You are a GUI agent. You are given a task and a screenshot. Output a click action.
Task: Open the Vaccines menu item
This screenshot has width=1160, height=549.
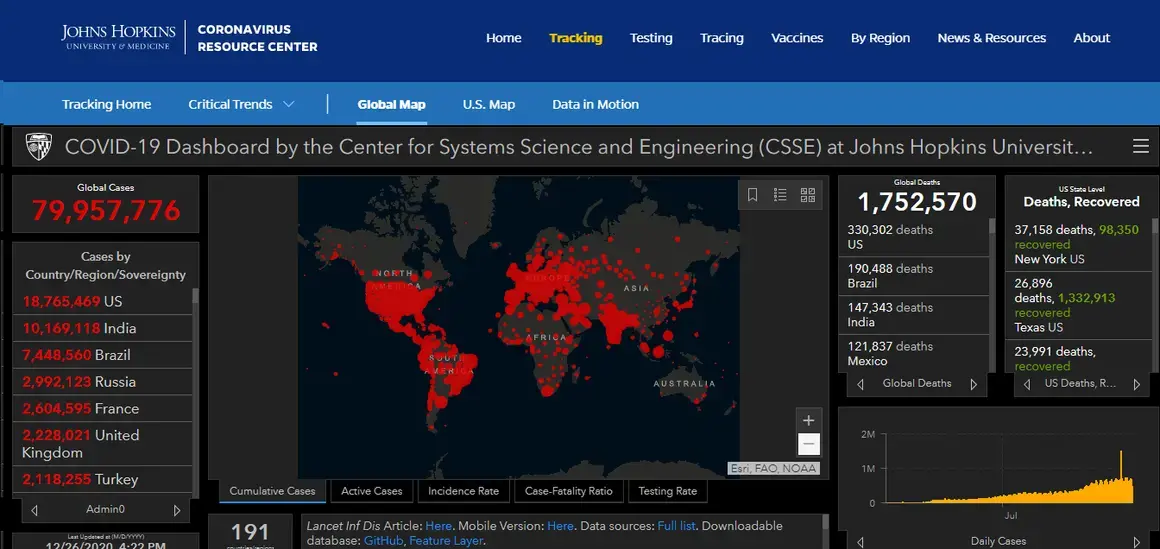click(797, 38)
